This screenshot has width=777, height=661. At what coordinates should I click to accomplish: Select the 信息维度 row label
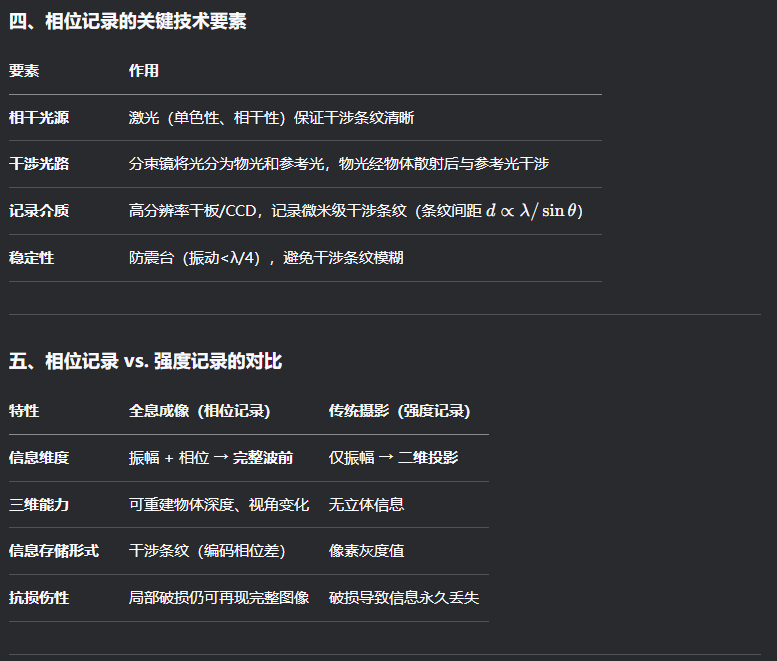[39, 458]
